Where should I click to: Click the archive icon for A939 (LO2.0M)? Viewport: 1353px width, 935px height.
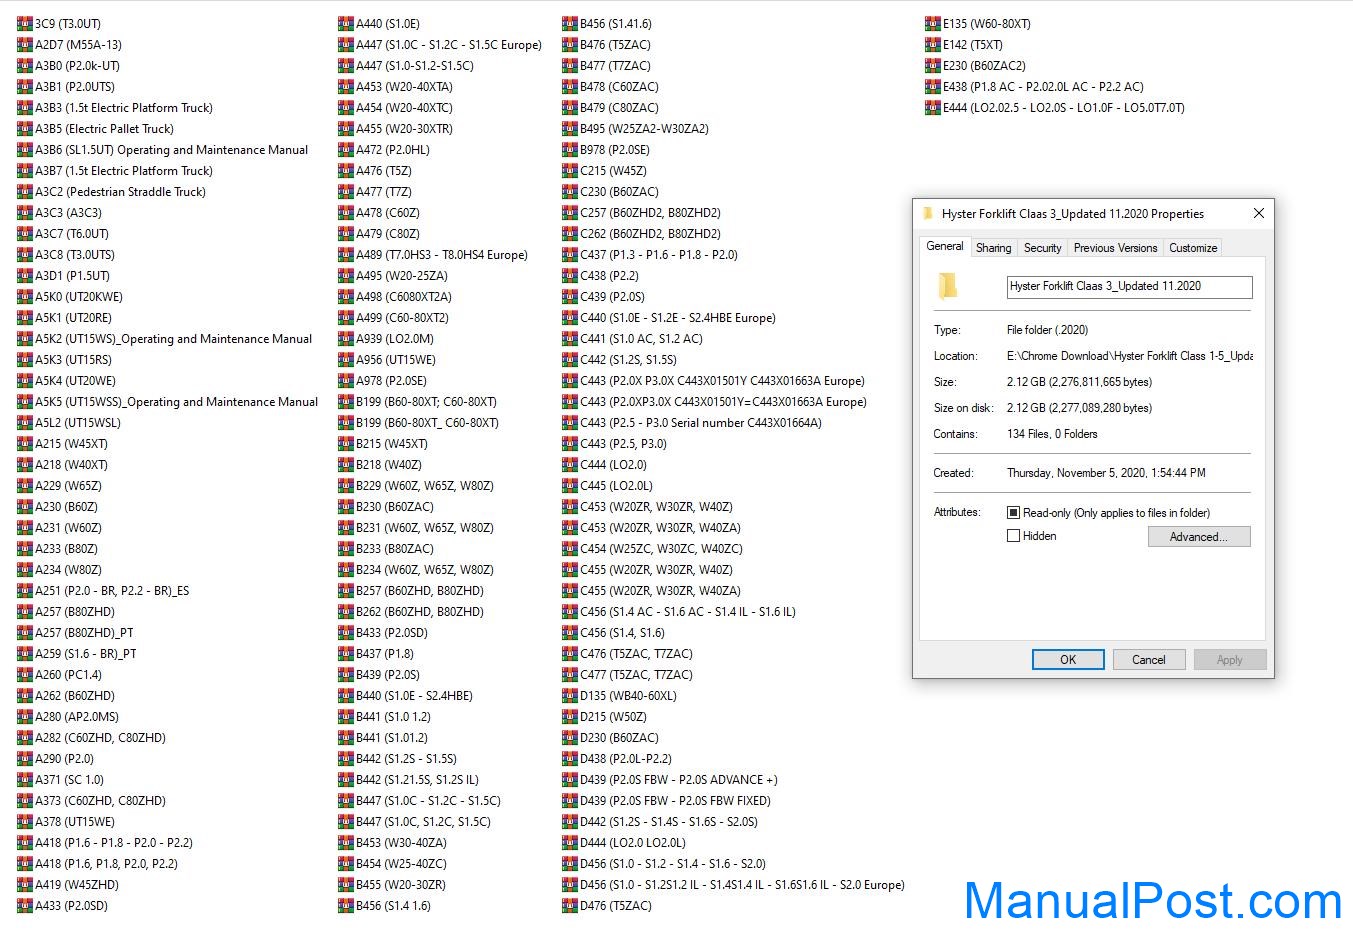click(346, 338)
